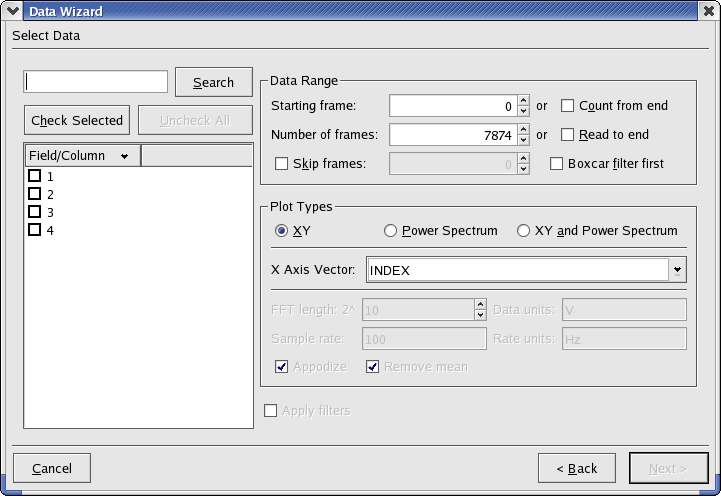The image size is (721, 496).
Task: Increase Skip frames with the up arrow
Action: [x=523, y=159]
